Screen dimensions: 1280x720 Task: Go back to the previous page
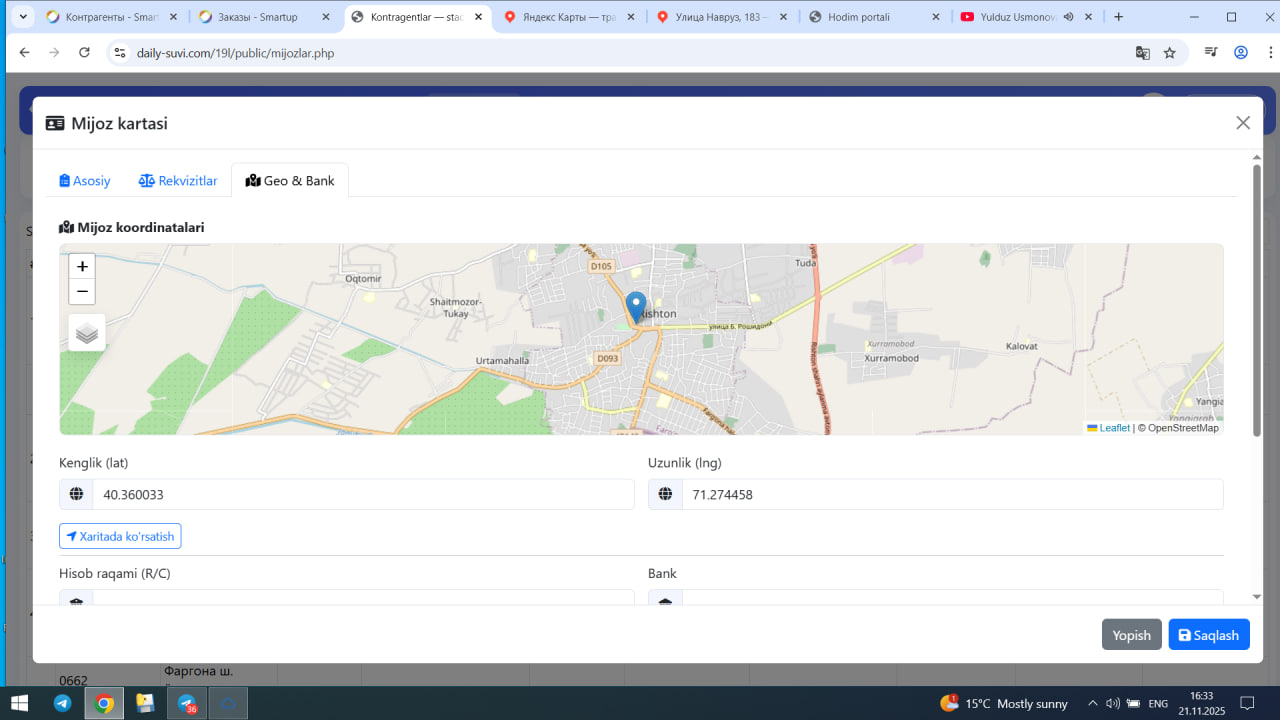pyautogui.click(x=24, y=53)
